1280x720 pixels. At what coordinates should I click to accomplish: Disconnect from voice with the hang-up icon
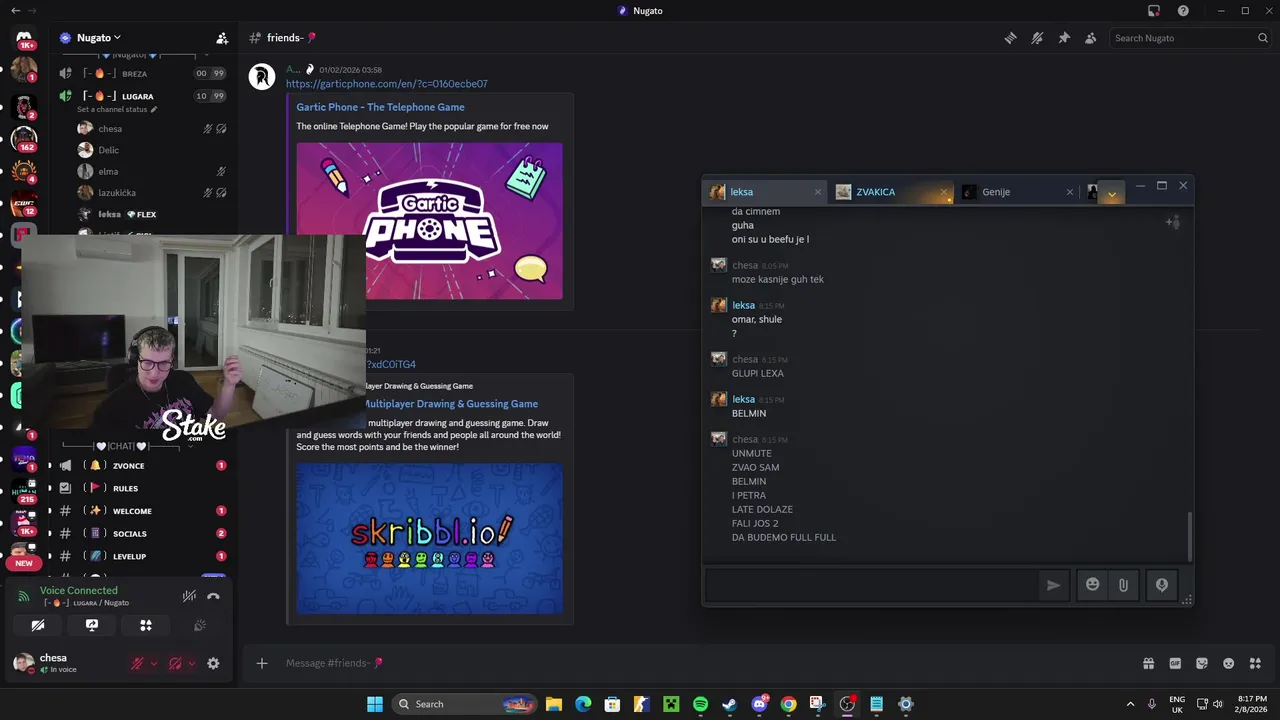click(x=213, y=596)
